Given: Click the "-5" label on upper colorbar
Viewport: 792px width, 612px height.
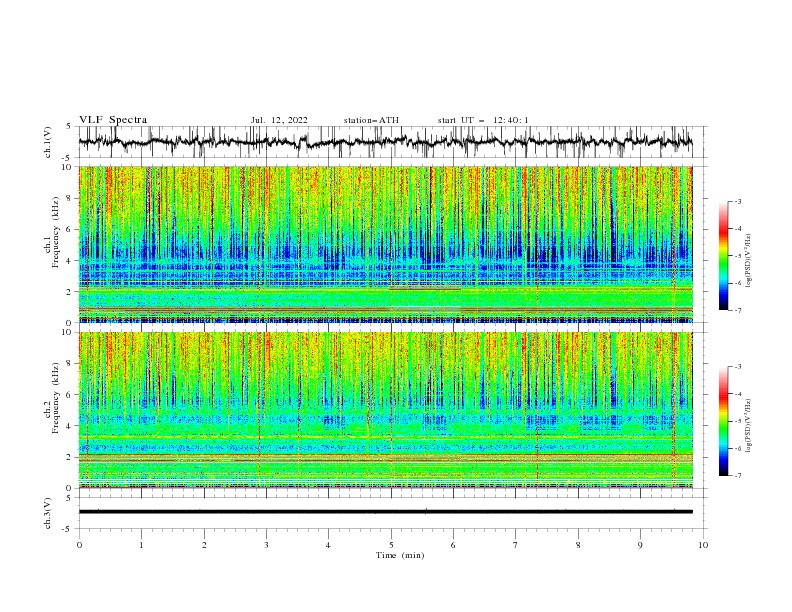Looking at the screenshot, I should pos(737,256).
